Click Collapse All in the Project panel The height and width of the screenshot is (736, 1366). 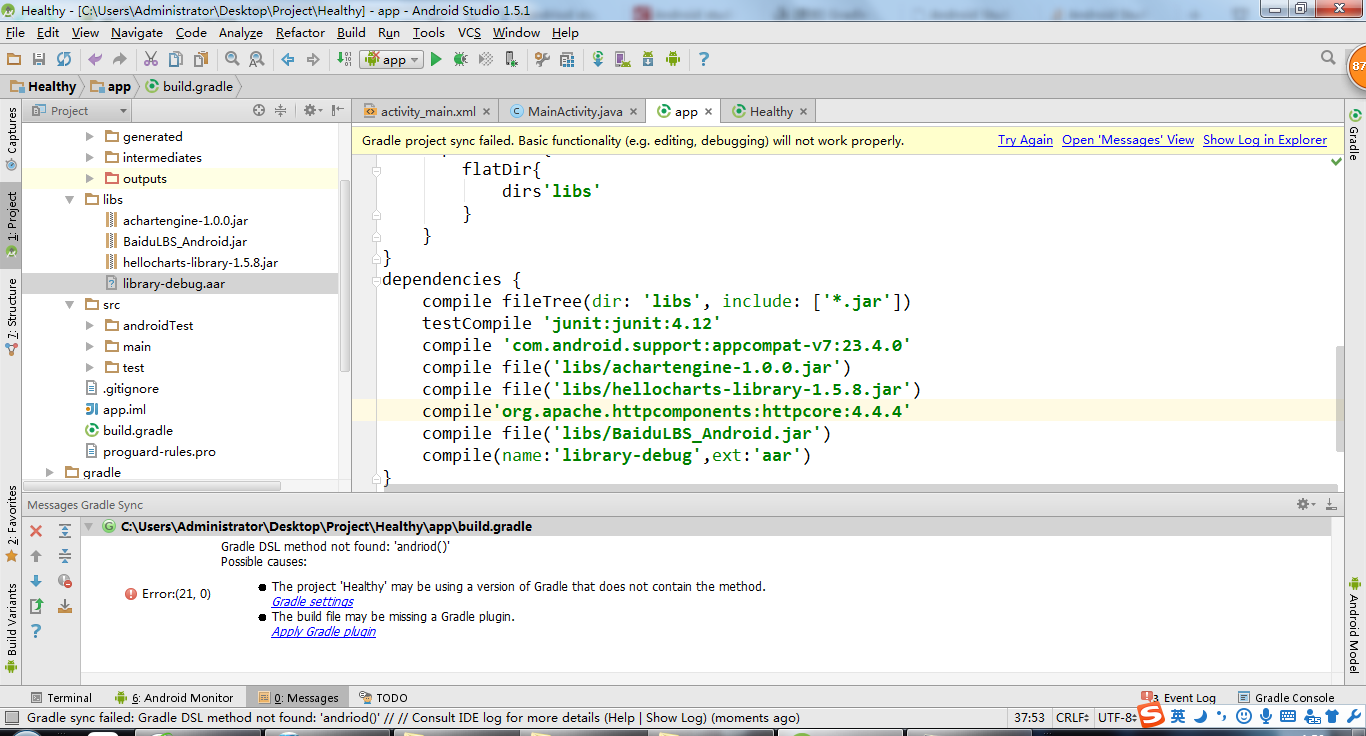(x=281, y=111)
